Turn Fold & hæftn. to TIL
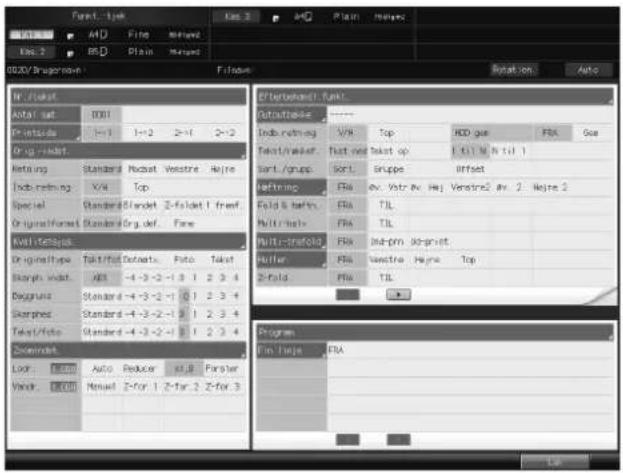 [x=385, y=205]
